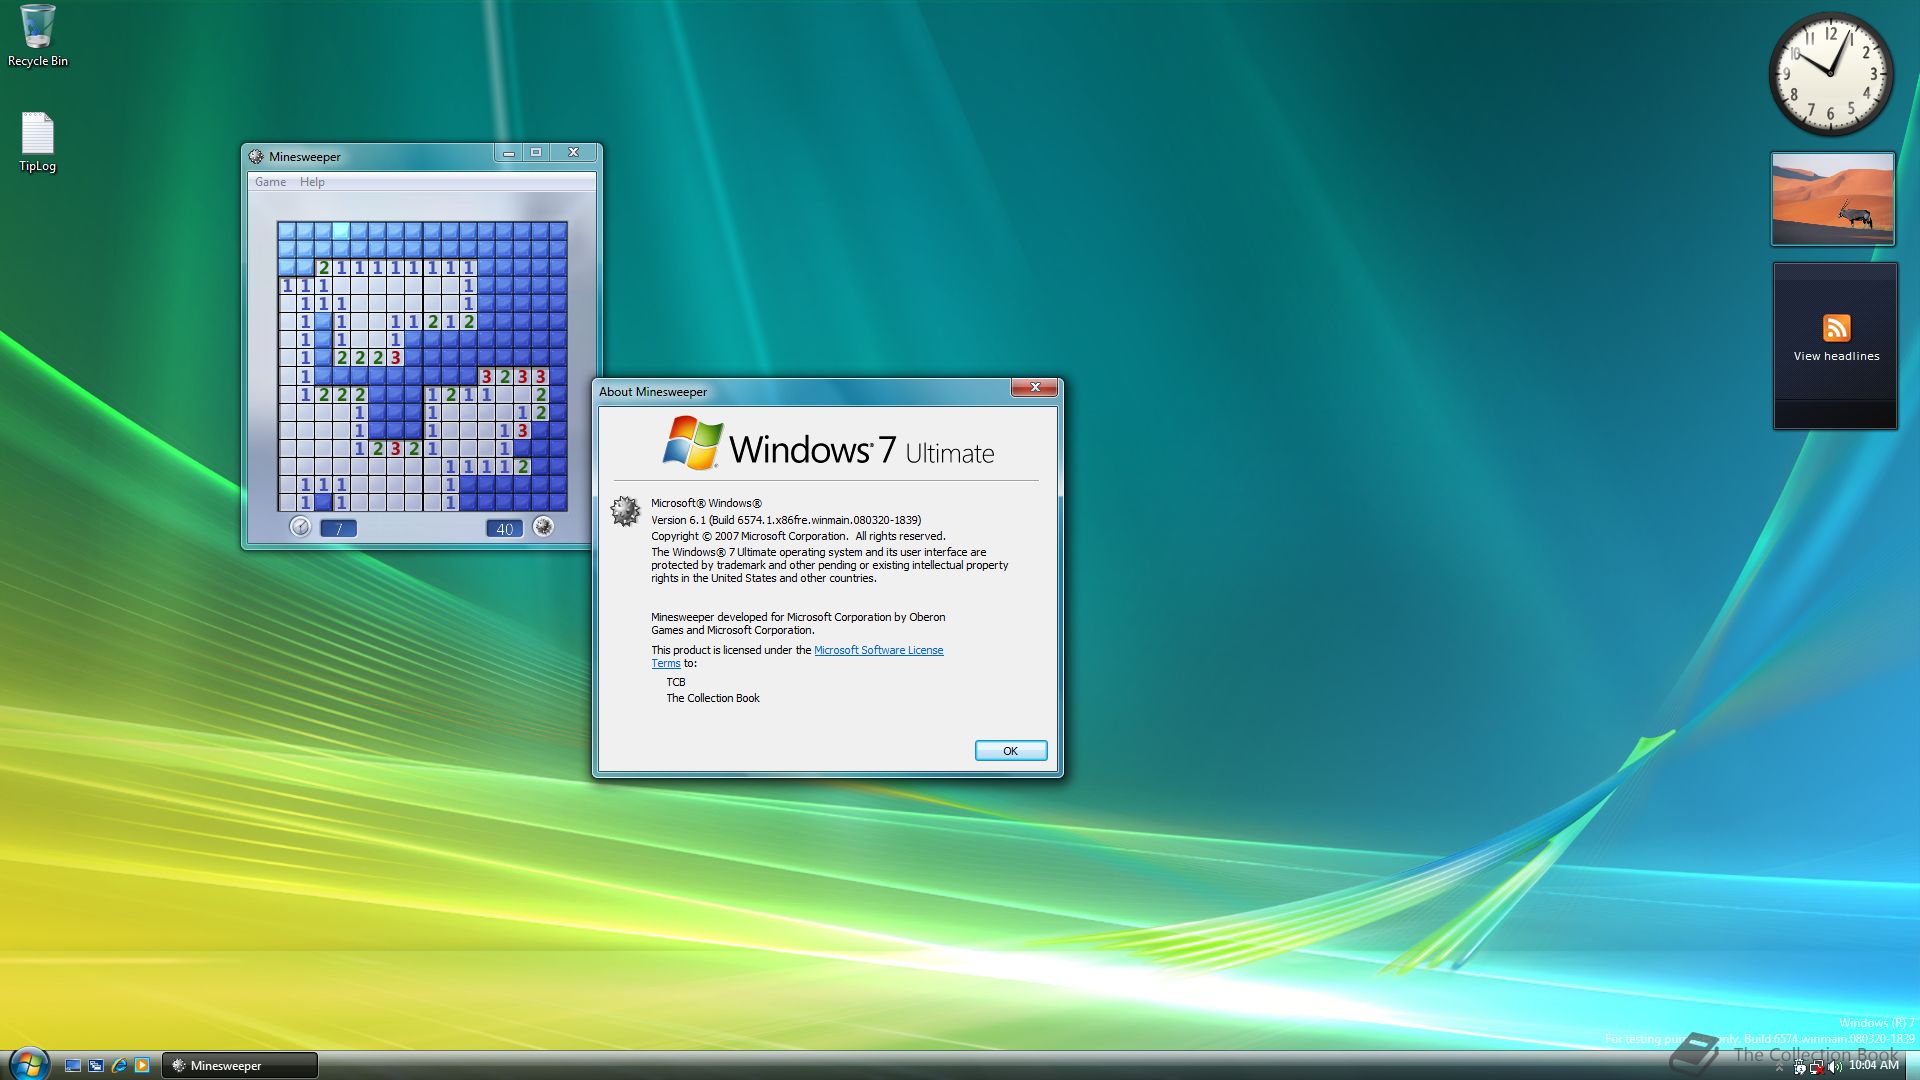Viewport: 1920px width, 1080px height.
Task: Click the device info tray icon
Action: (1799, 1067)
